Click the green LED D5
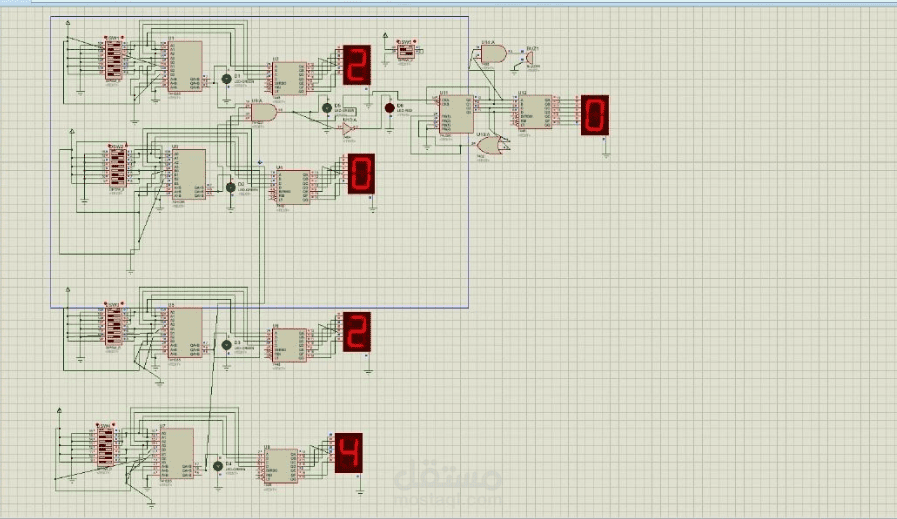Image resolution: width=897 pixels, height=519 pixels. tap(327, 108)
